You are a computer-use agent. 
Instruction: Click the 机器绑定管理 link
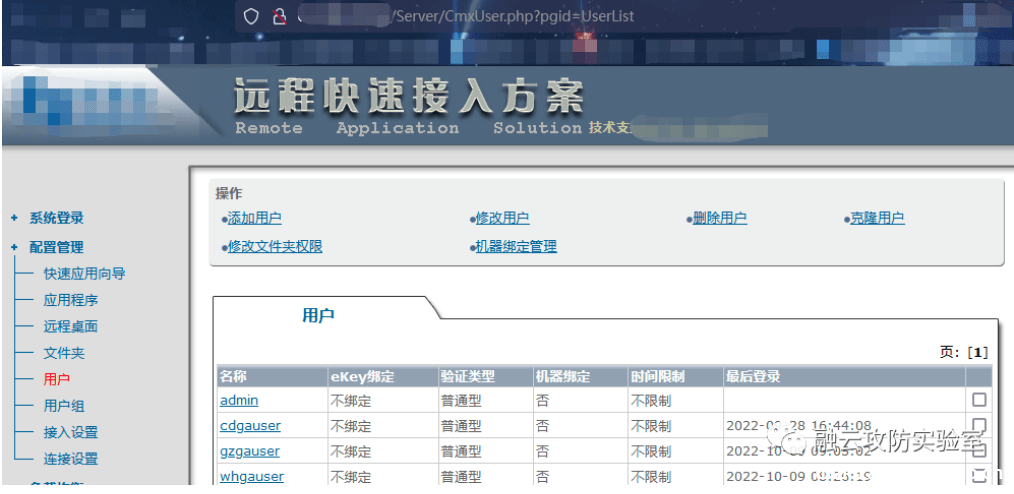click(516, 246)
